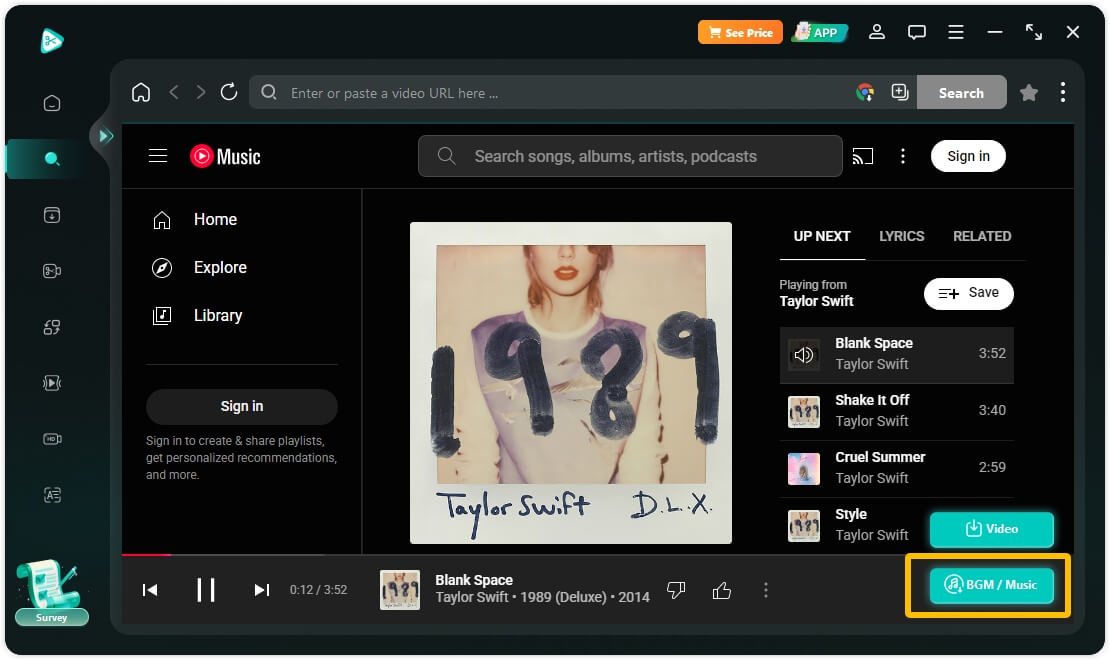Viewport: 1110px width, 660px height.
Task: Select Blank Space in the Up Next queue
Action: tap(896, 355)
